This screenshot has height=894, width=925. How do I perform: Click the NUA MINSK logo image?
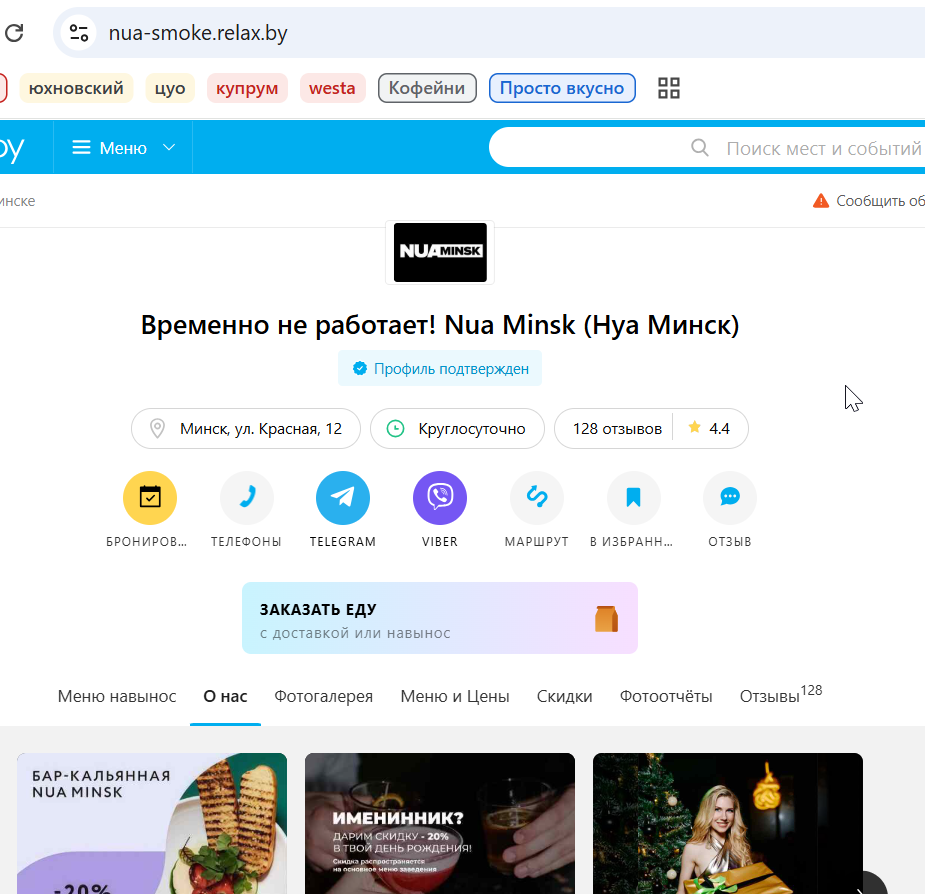pyautogui.click(x=440, y=253)
